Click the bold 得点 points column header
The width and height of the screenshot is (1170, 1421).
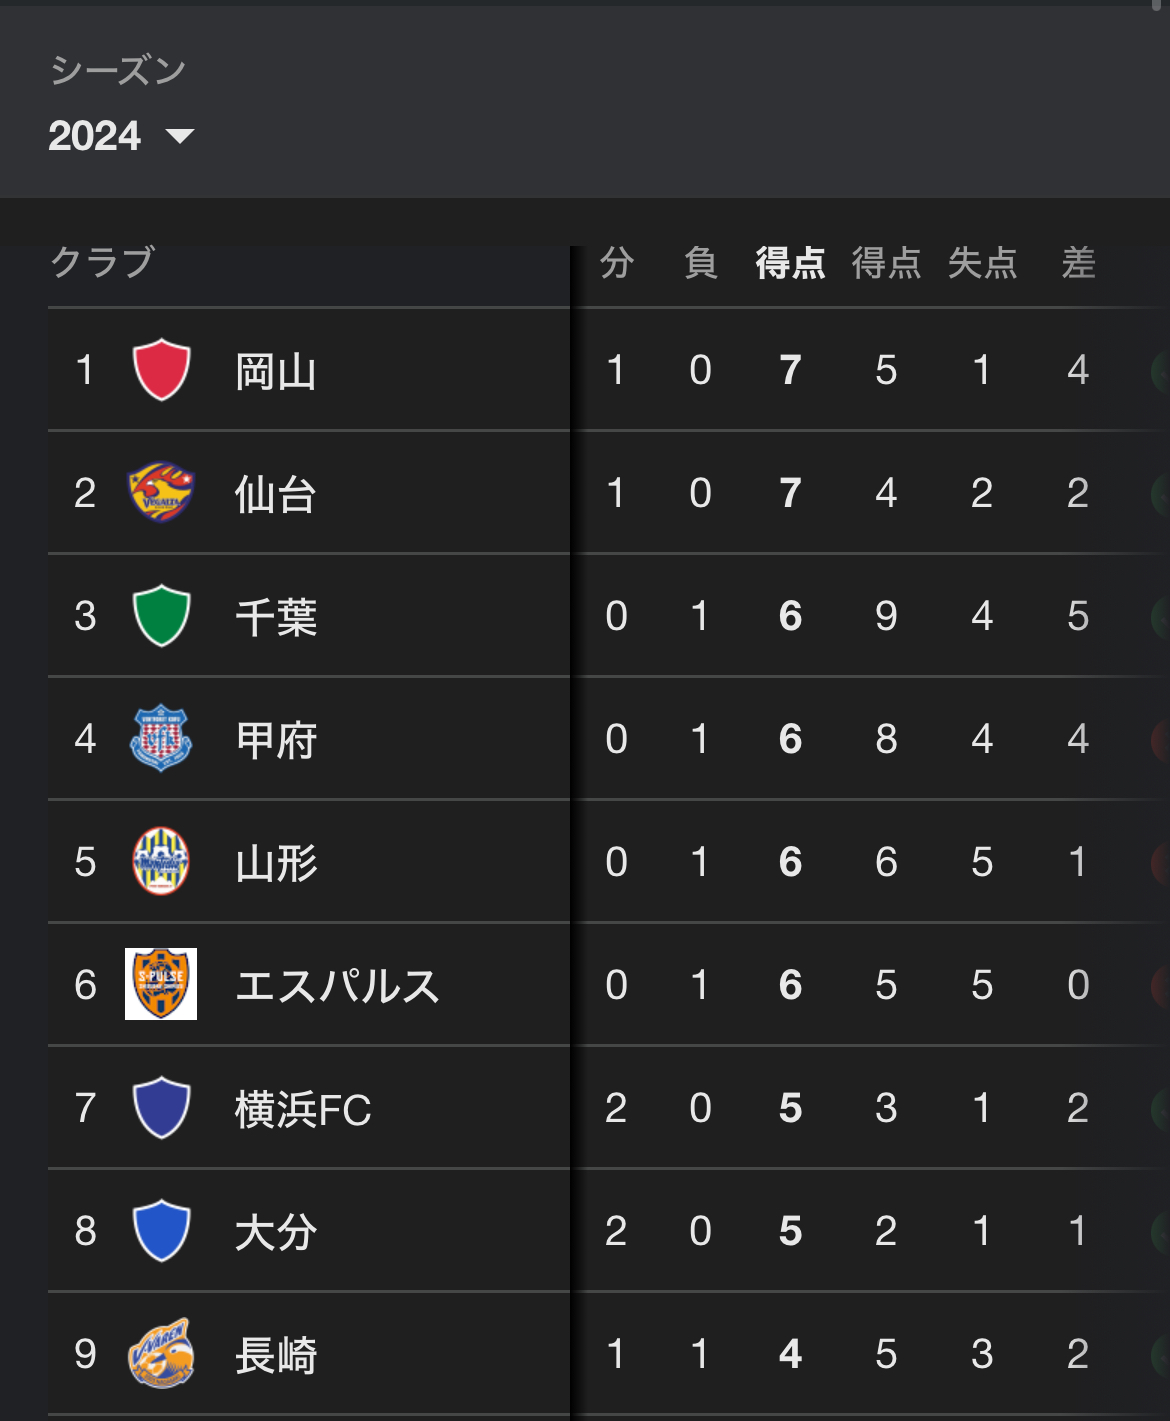(x=790, y=263)
